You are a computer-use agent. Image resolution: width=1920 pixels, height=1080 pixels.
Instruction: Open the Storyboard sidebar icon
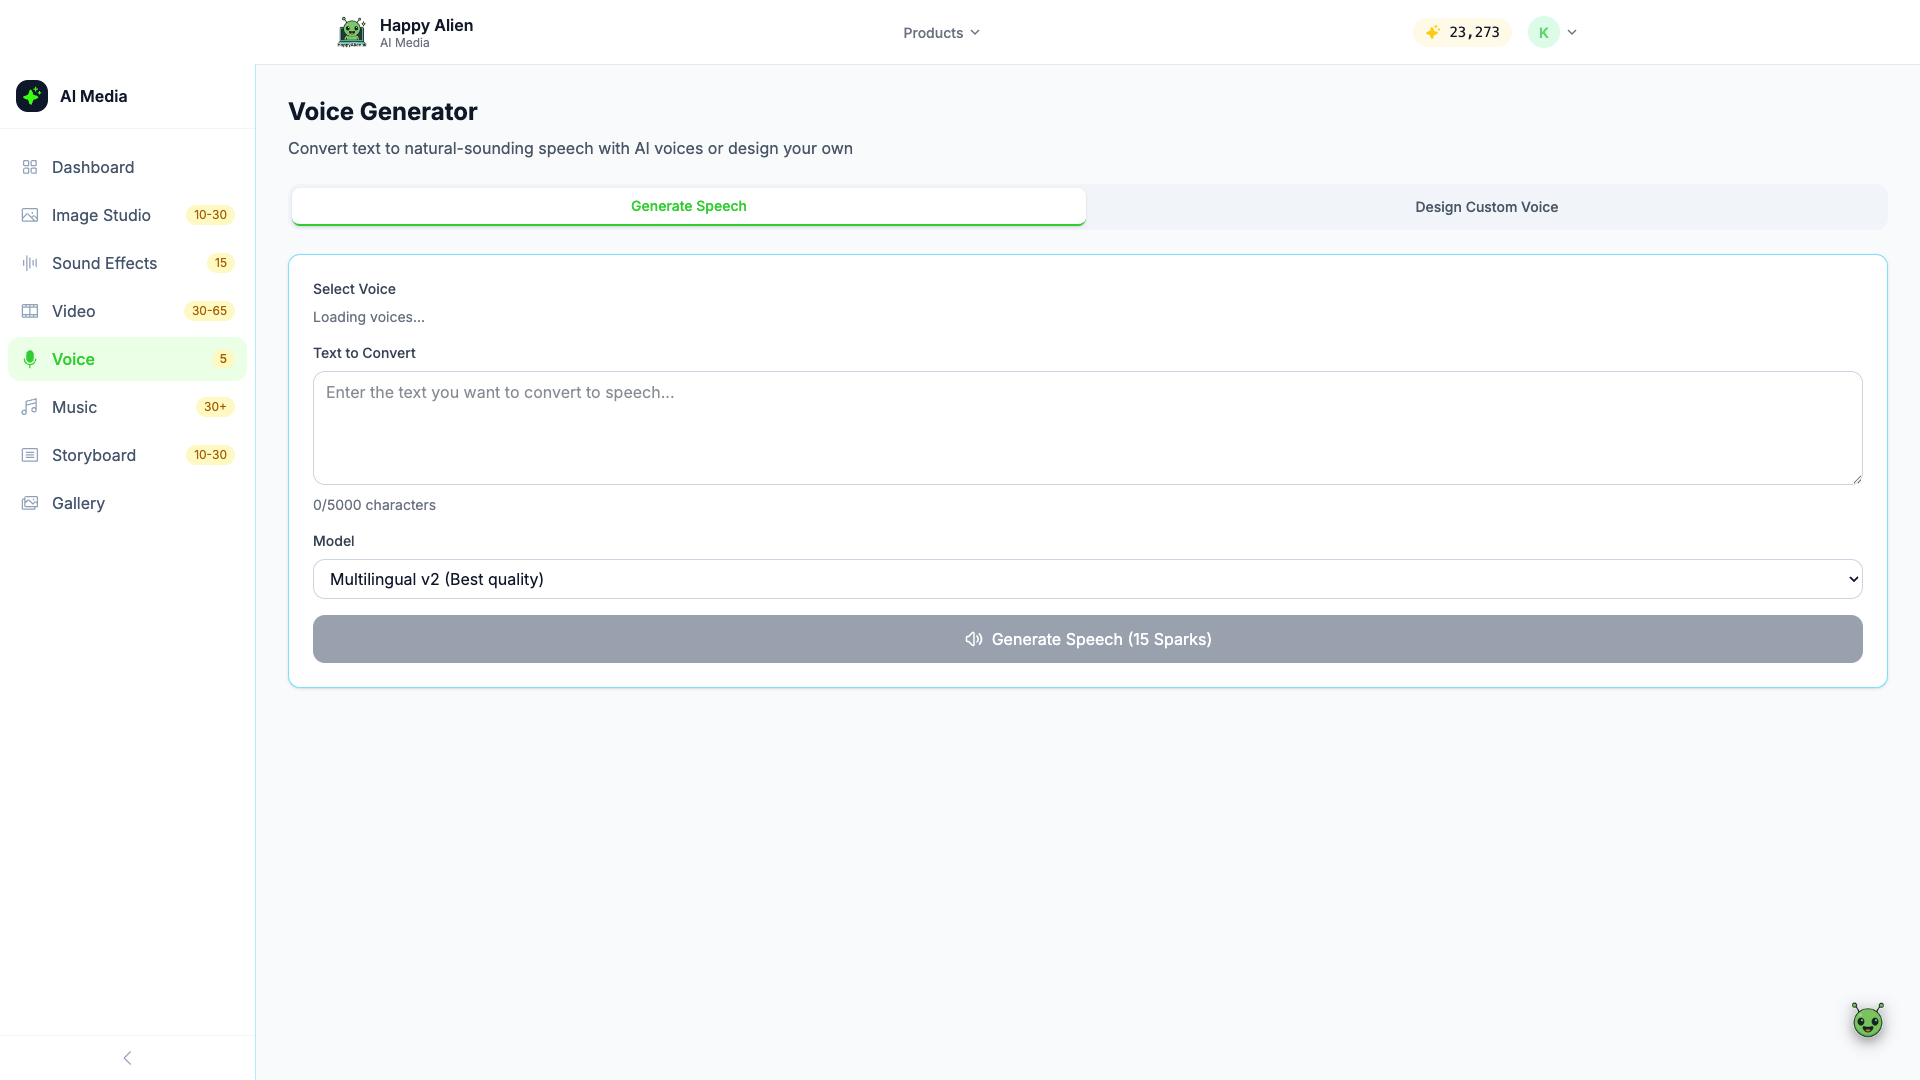[x=30, y=455]
